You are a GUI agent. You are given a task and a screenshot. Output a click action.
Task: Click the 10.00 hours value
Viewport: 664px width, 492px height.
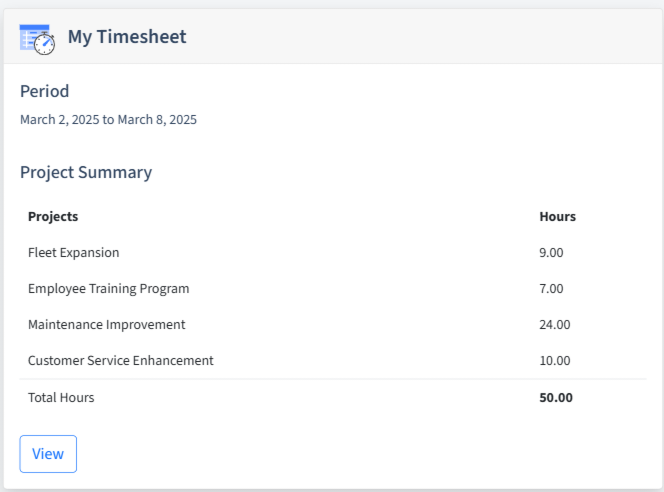(x=555, y=360)
